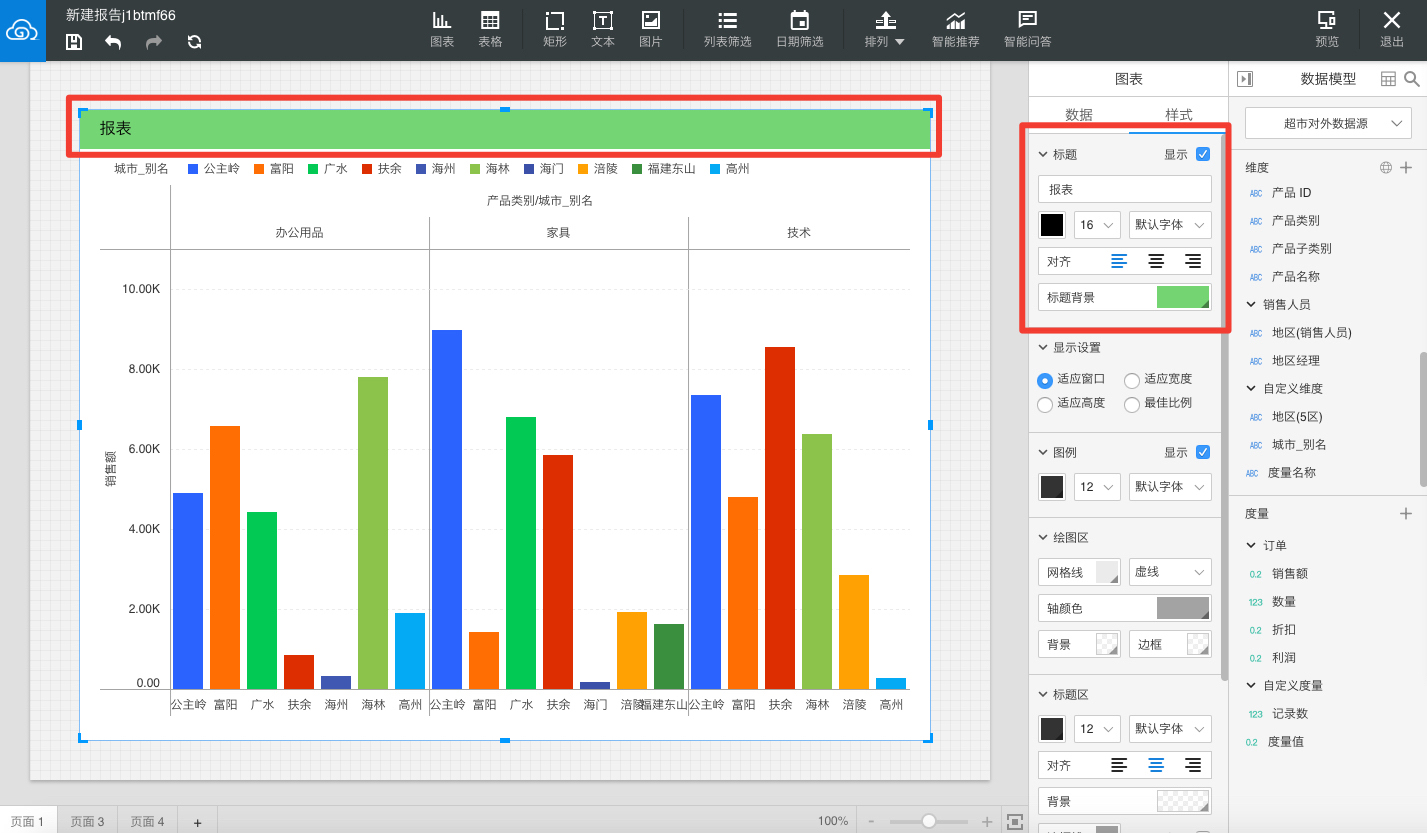The height and width of the screenshot is (833, 1427).
Task: Collapse the 标题 section
Action: point(1044,155)
